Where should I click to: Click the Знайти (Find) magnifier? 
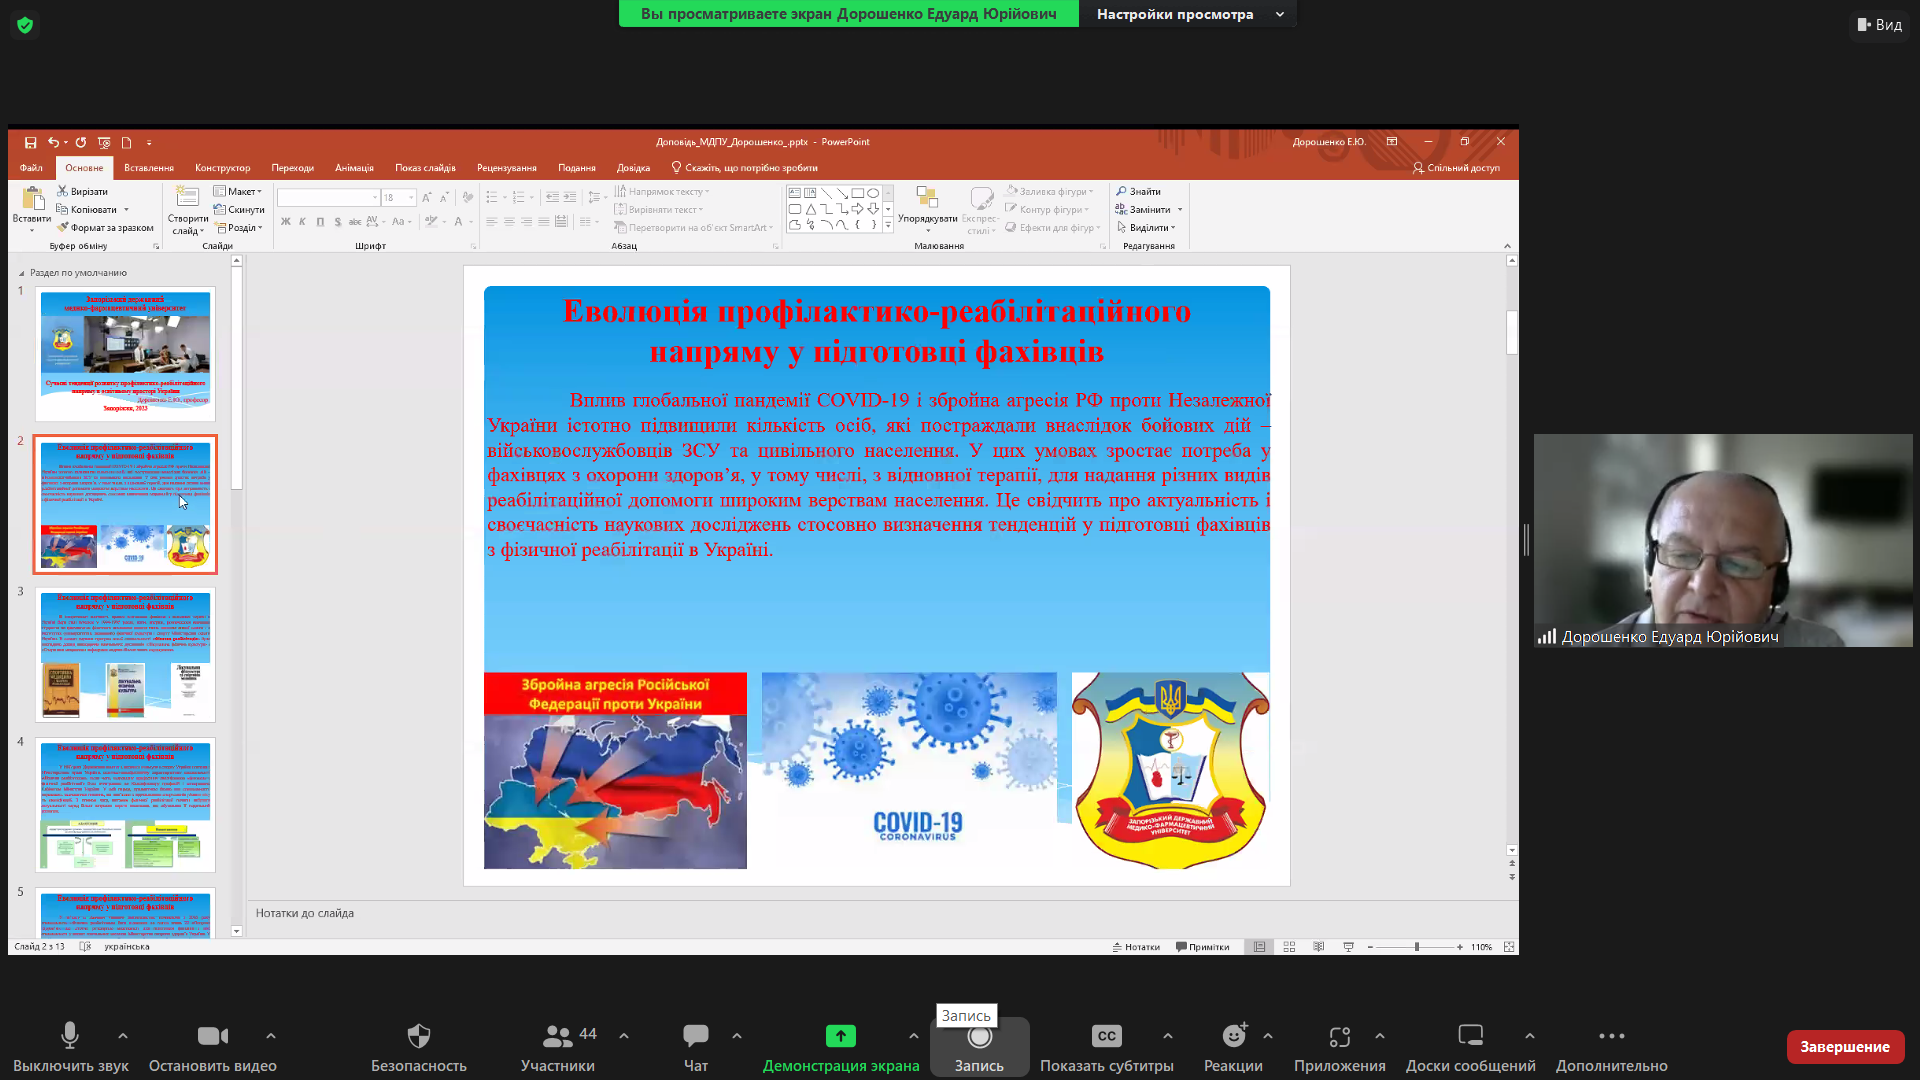pyautogui.click(x=1122, y=191)
